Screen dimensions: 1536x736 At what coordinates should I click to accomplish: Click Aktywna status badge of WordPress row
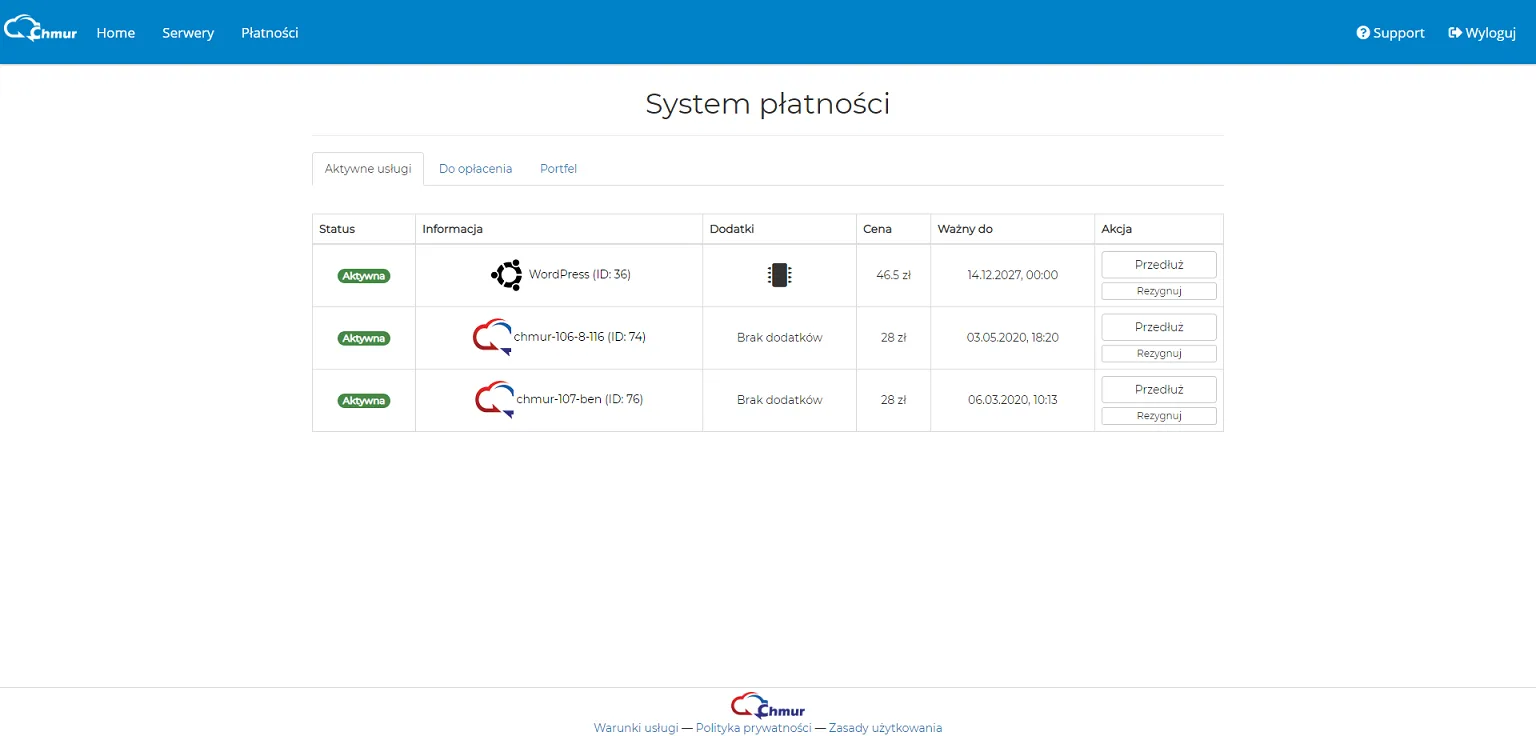[x=364, y=276]
